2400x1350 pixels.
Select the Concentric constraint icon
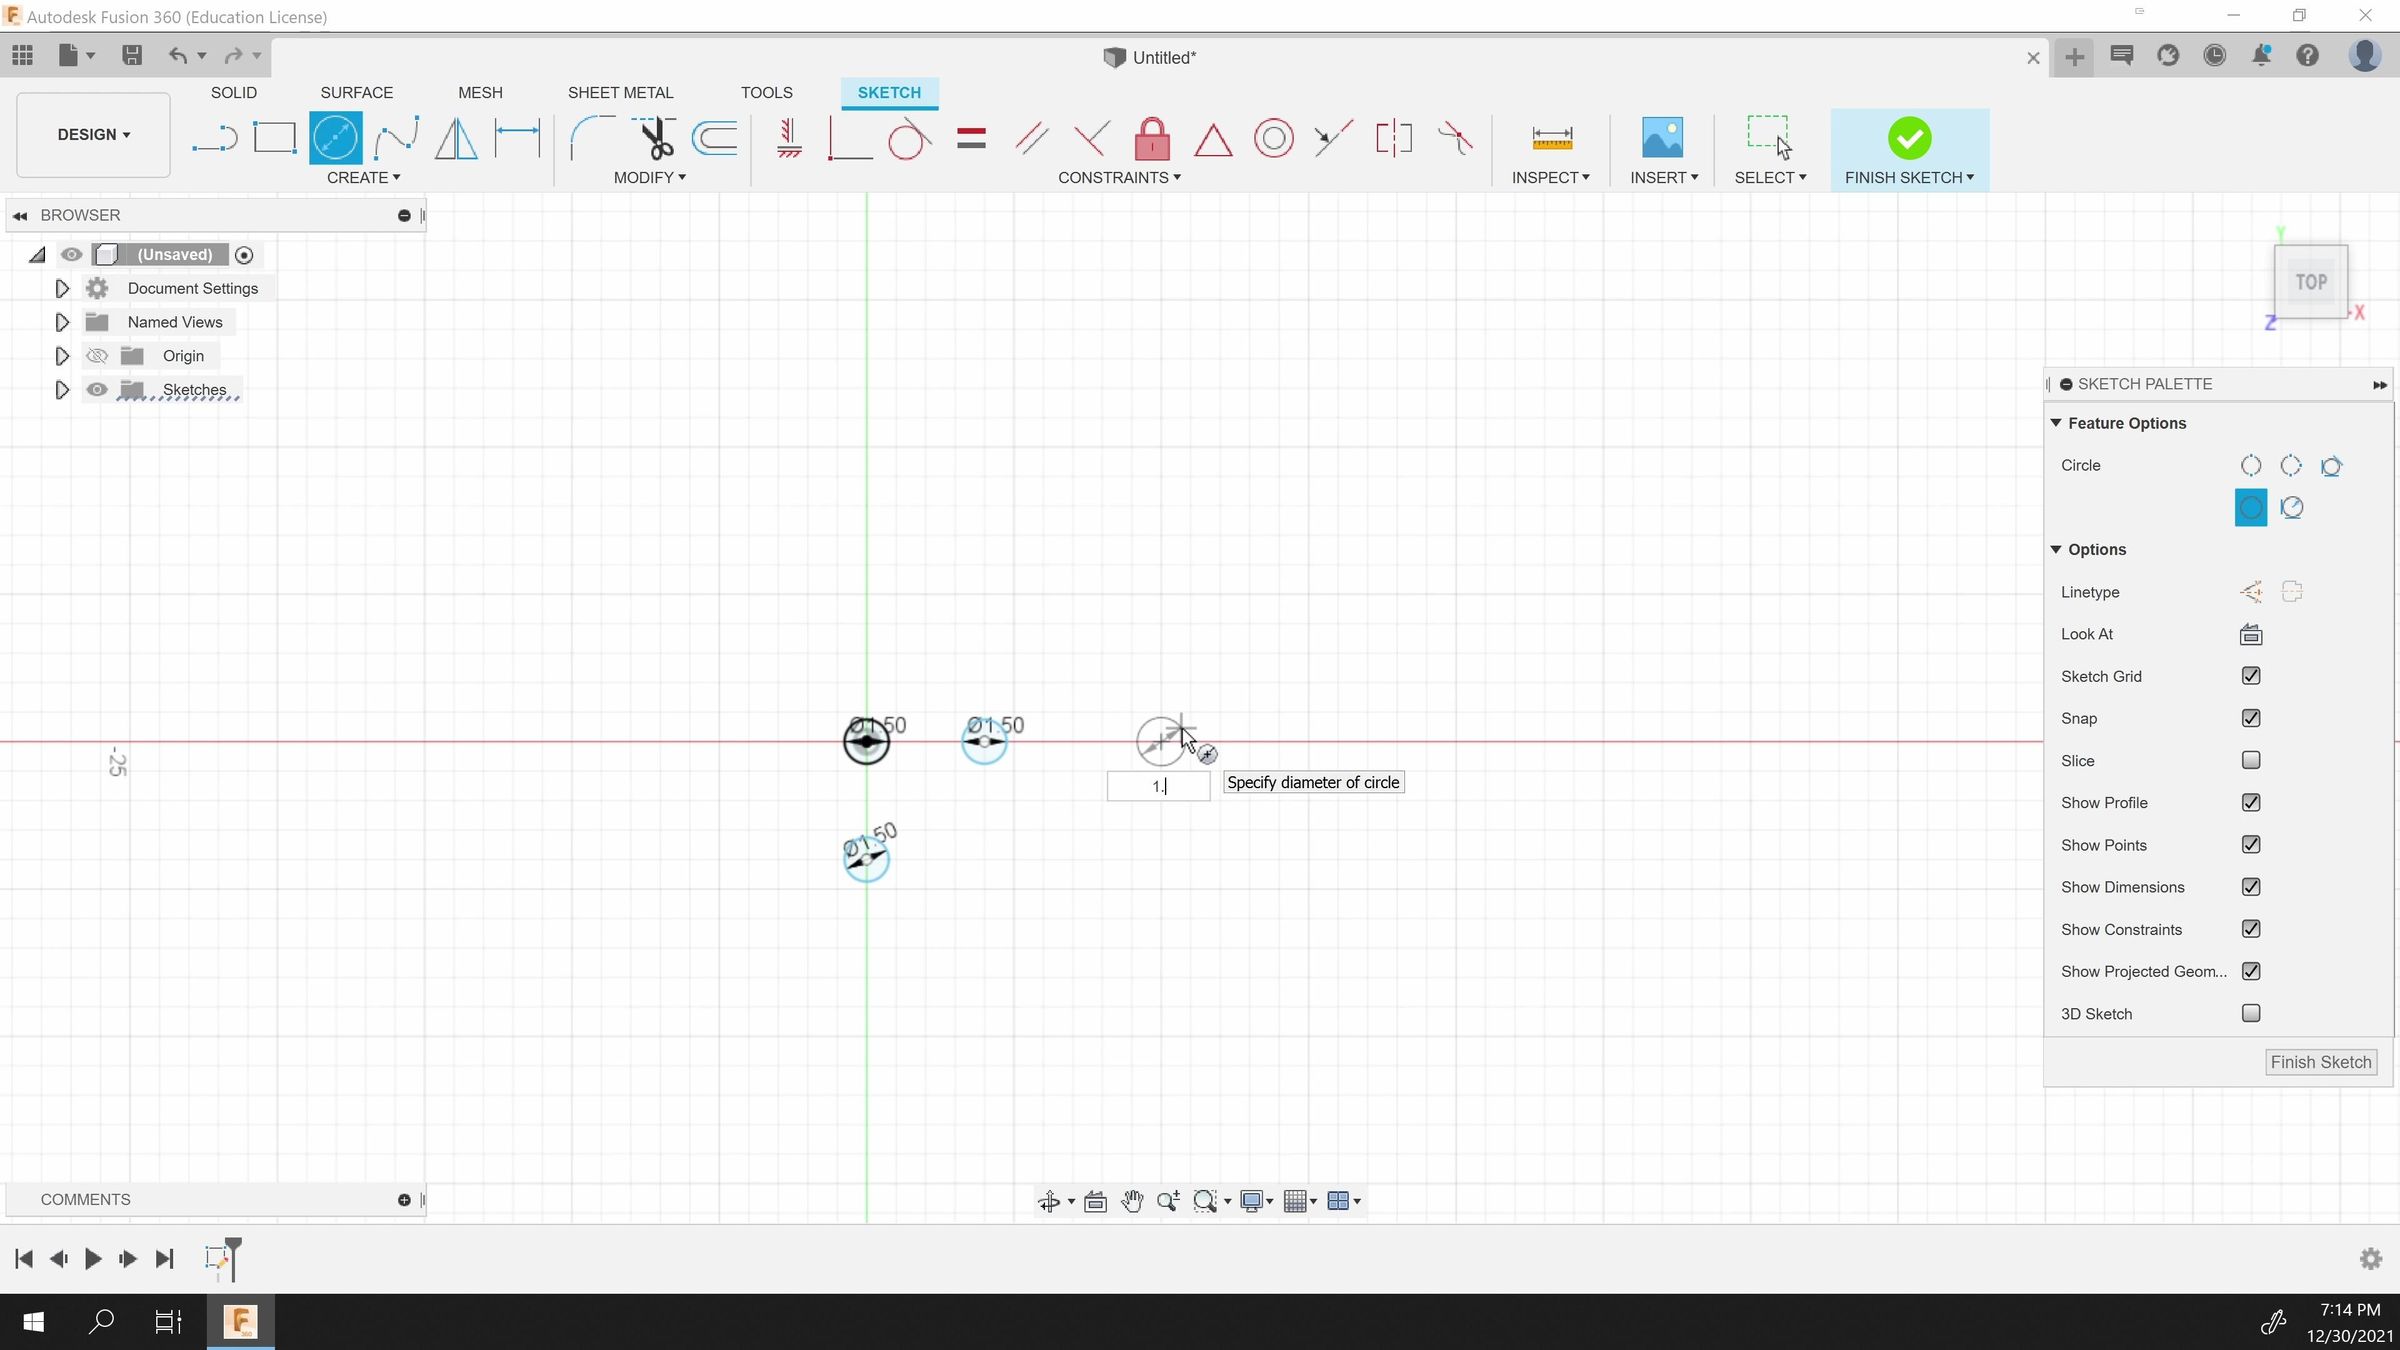(1273, 138)
